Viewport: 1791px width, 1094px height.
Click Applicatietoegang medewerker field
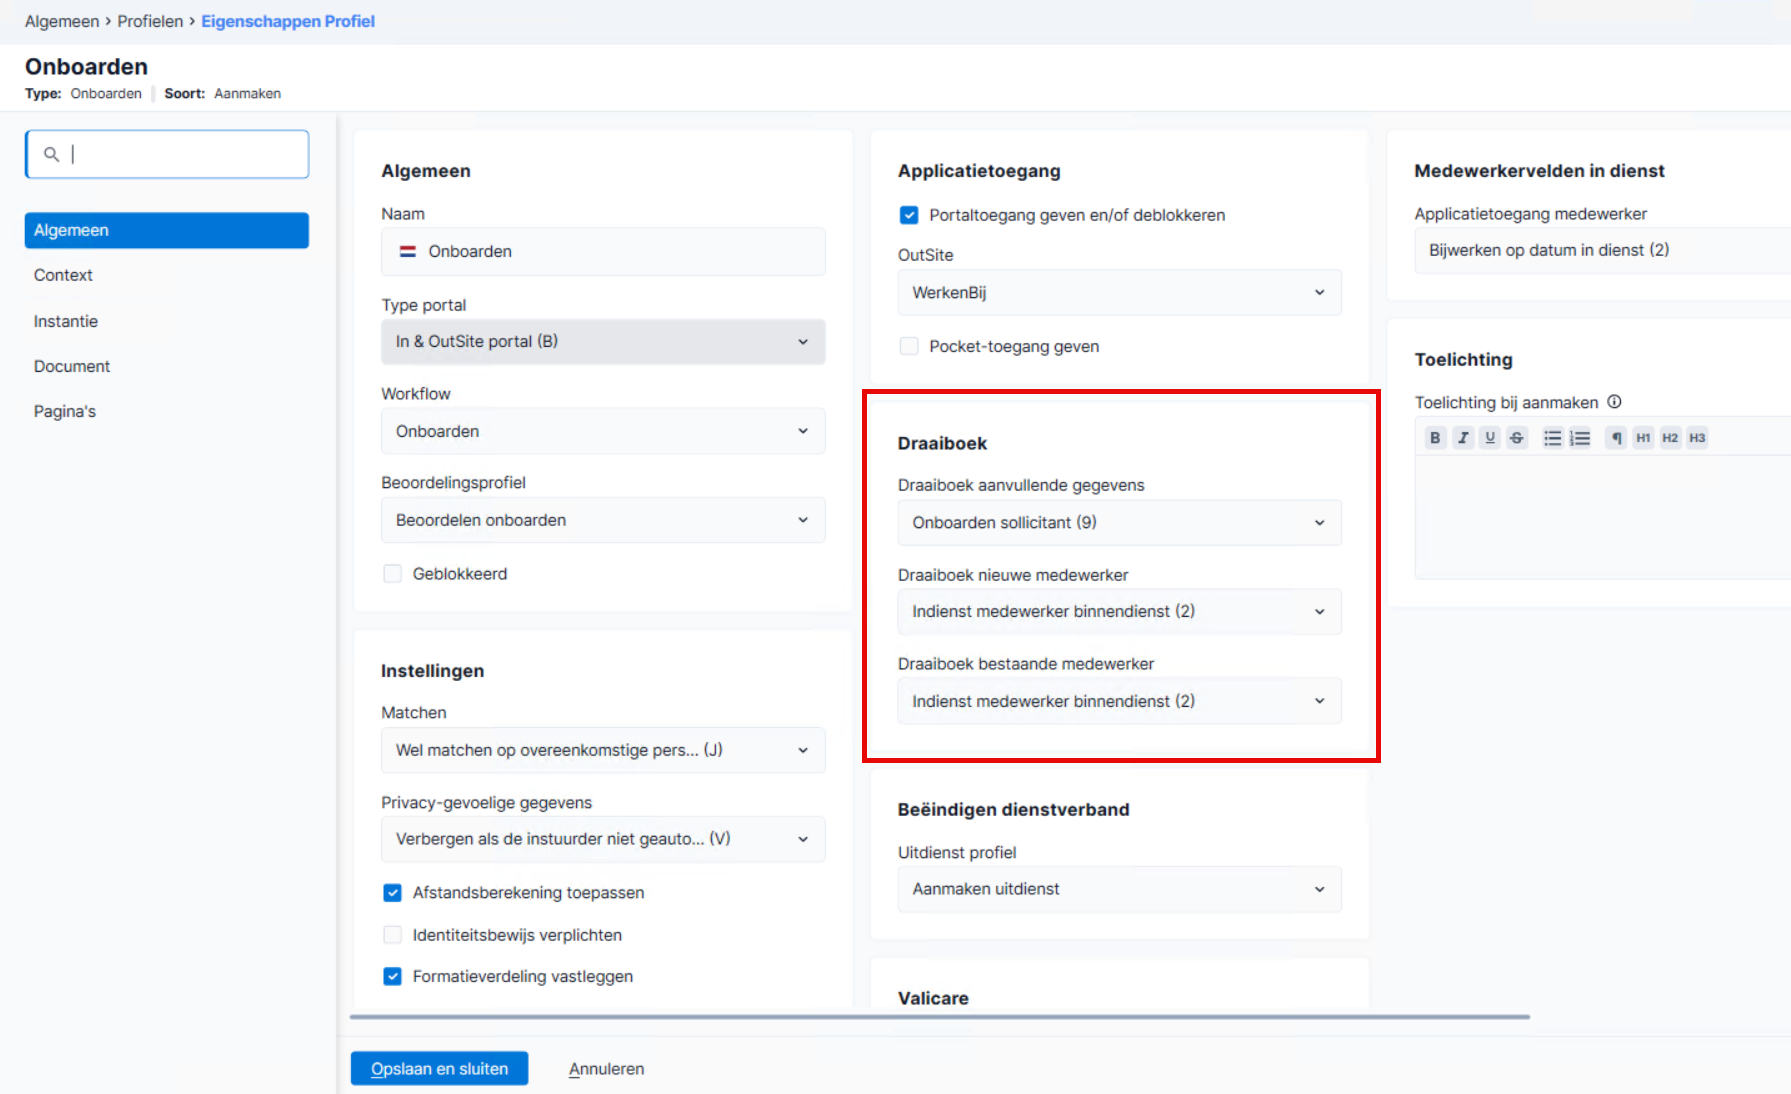[1602, 250]
